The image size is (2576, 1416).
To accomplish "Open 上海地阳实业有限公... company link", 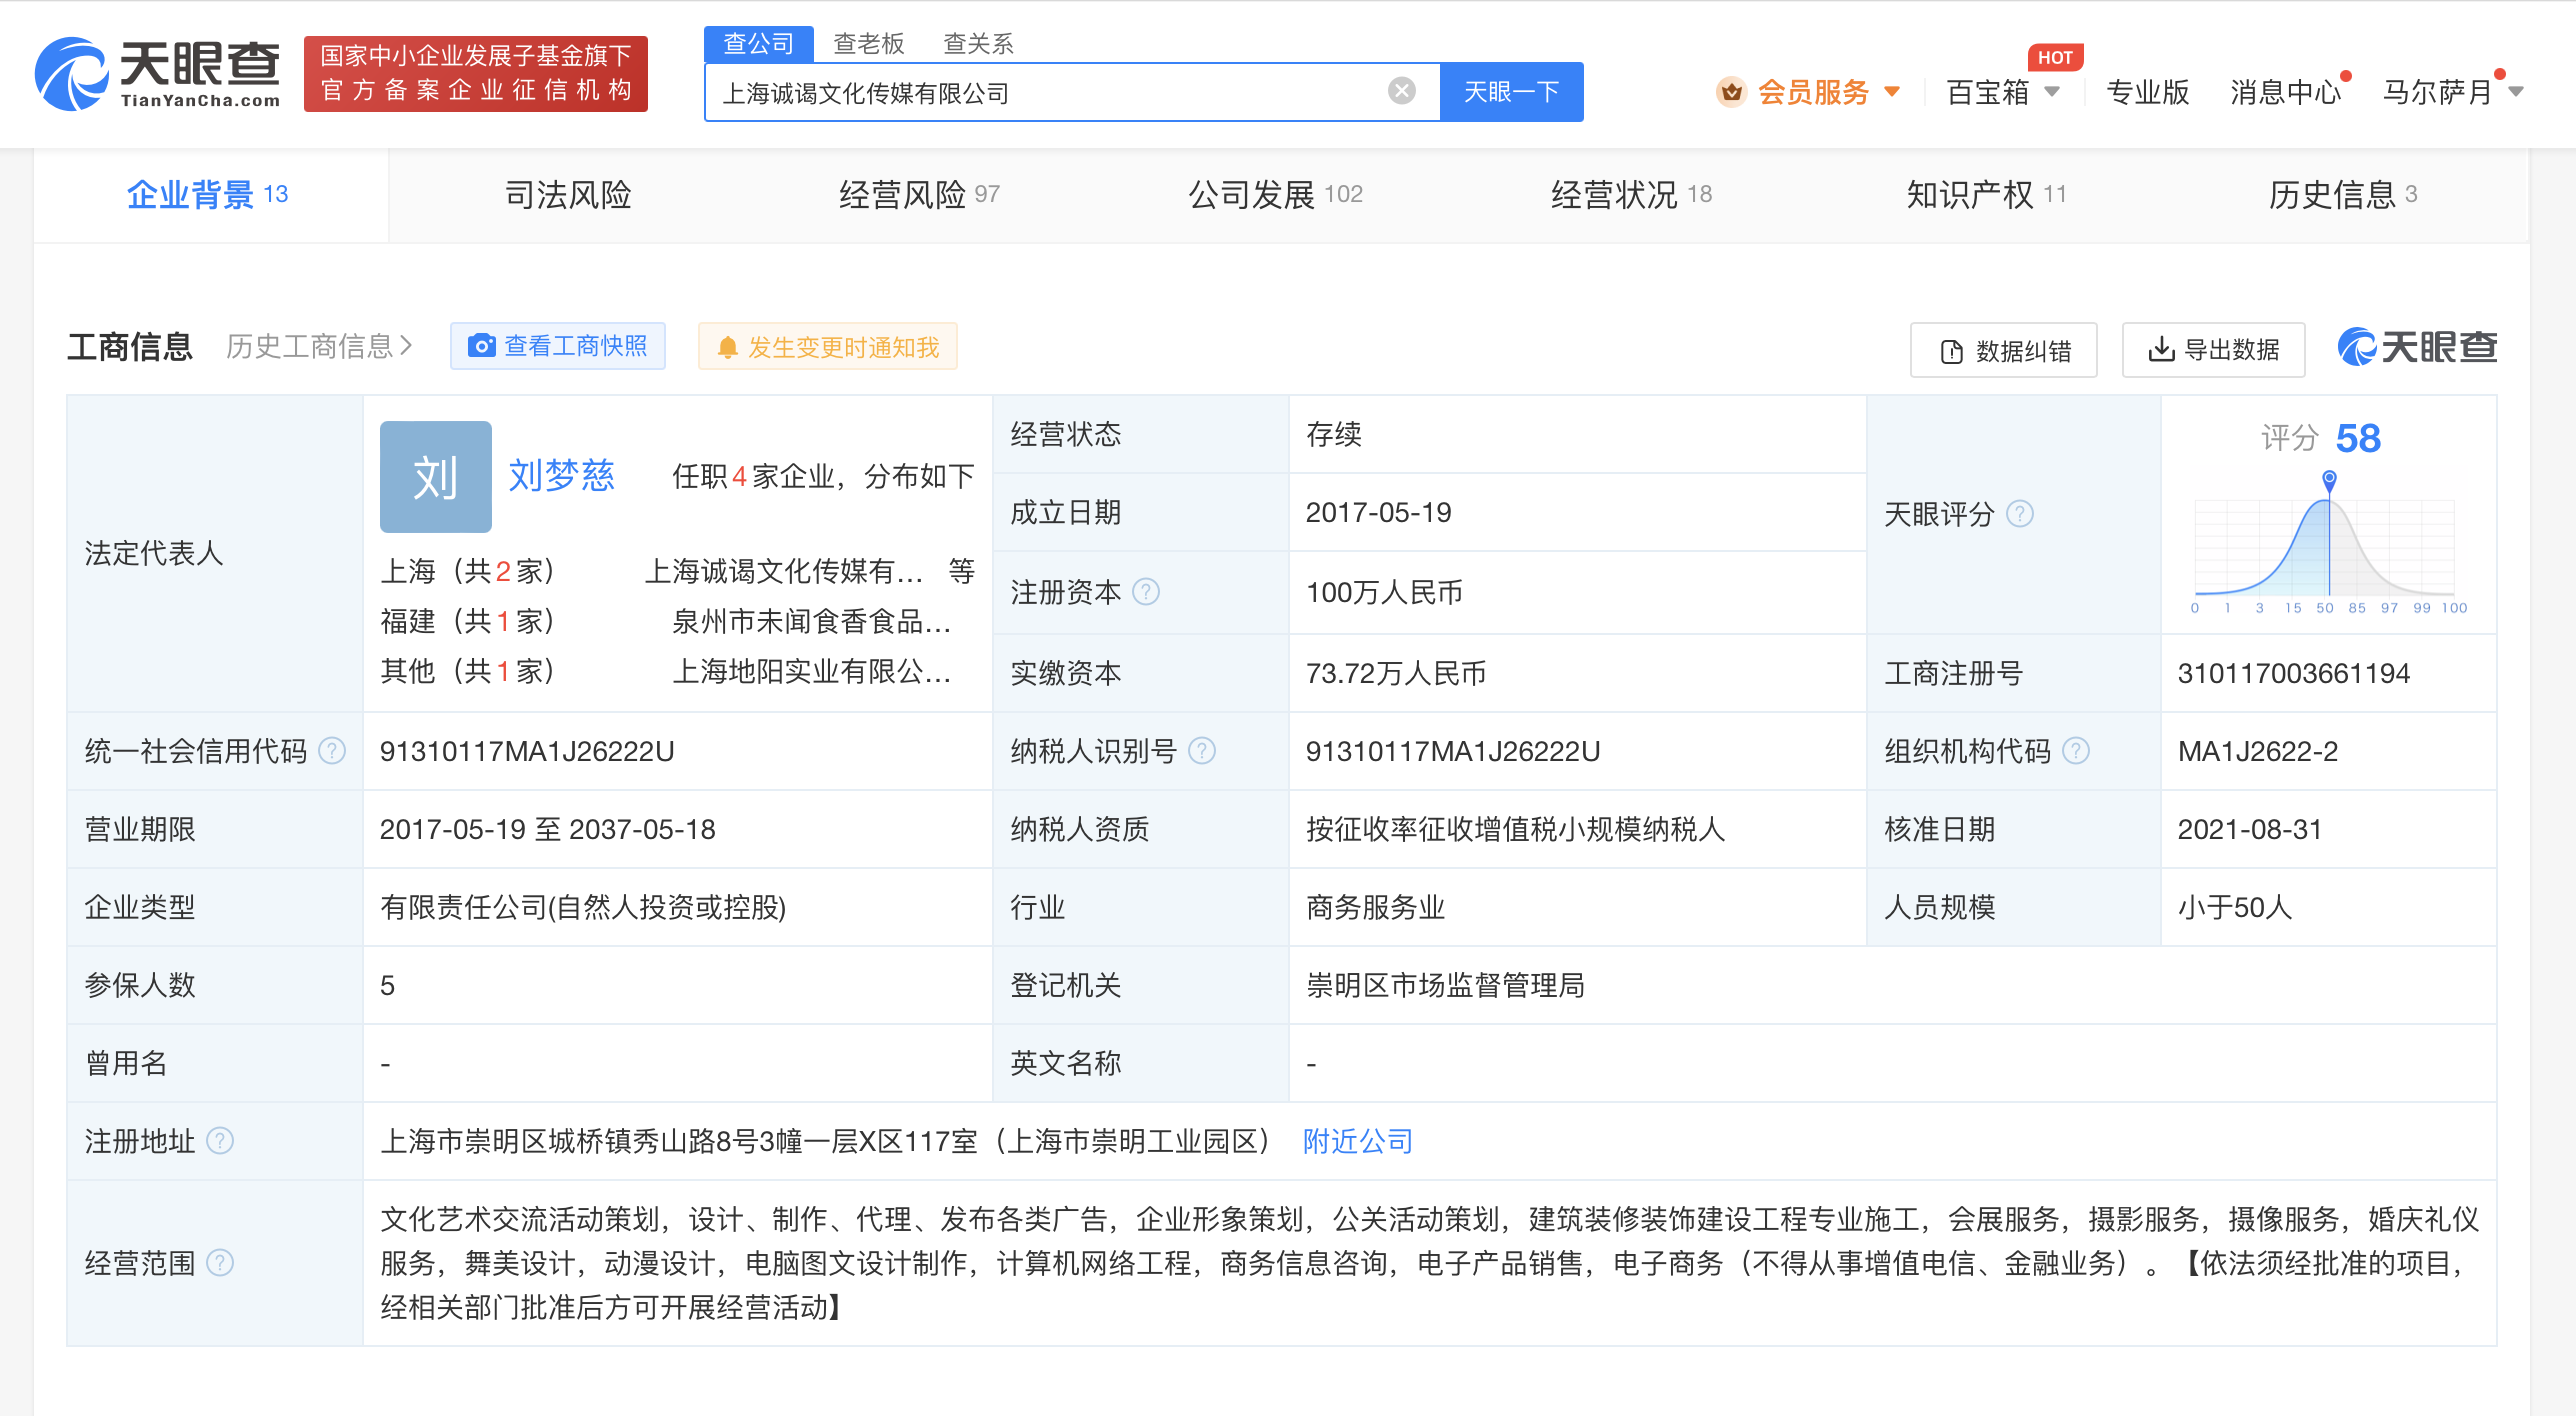I will click(812, 671).
